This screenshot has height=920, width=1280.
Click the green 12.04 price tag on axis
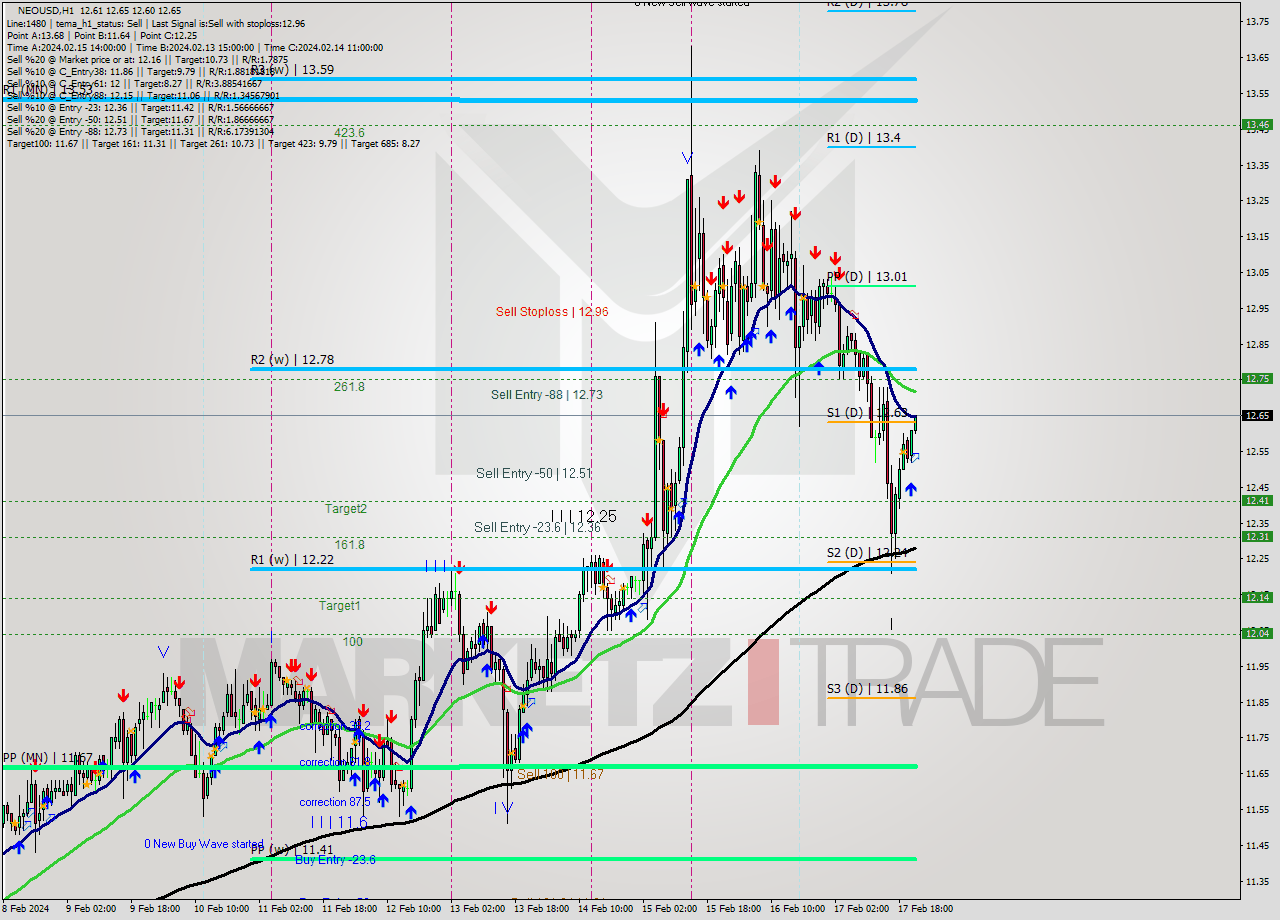pyautogui.click(x=1257, y=633)
